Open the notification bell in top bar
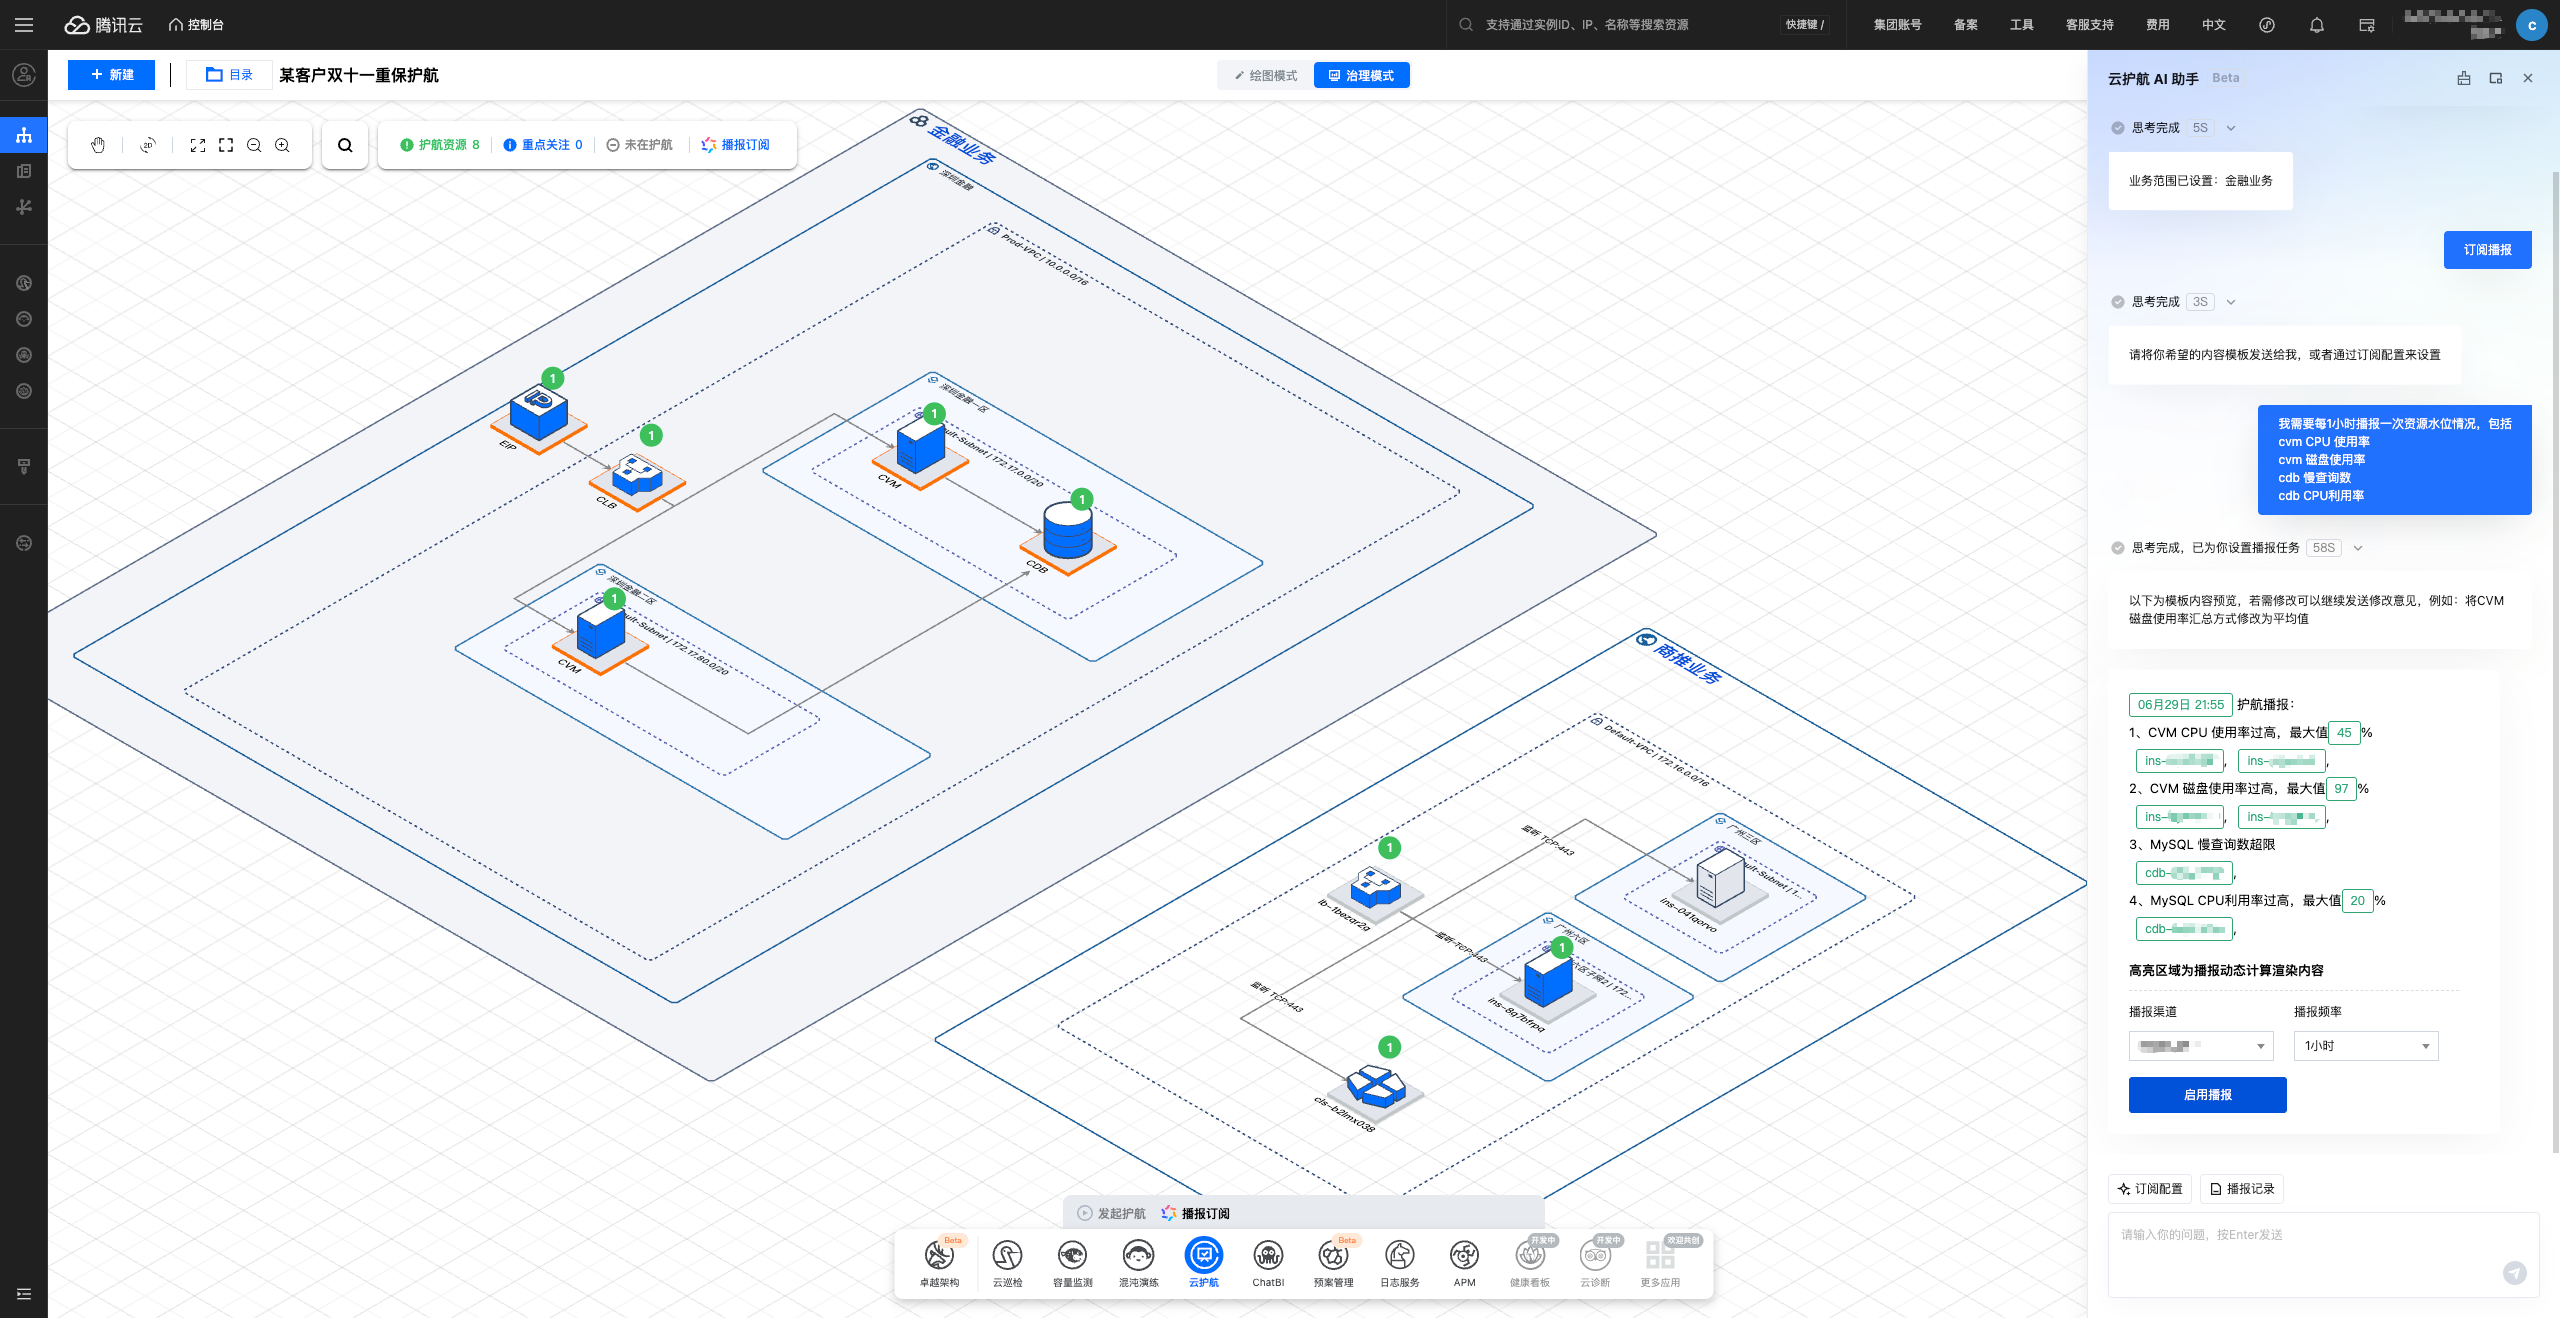Screen dimensions: 2560x1318 tap(2316, 25)
